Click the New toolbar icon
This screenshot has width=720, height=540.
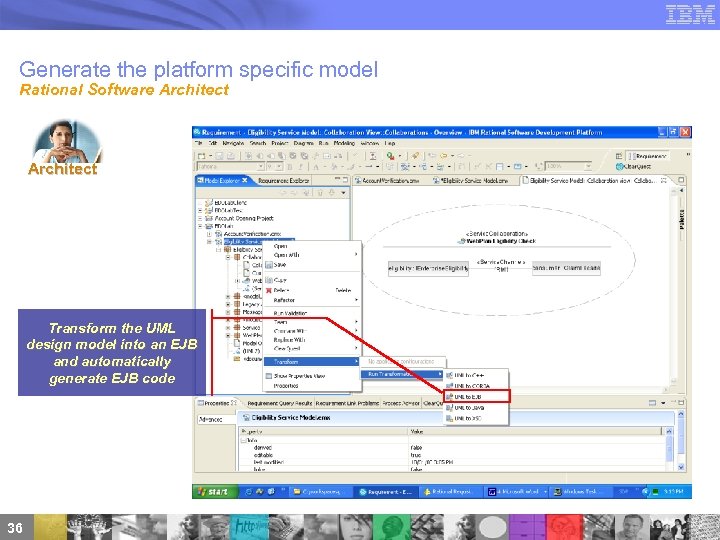click(201, 156)
